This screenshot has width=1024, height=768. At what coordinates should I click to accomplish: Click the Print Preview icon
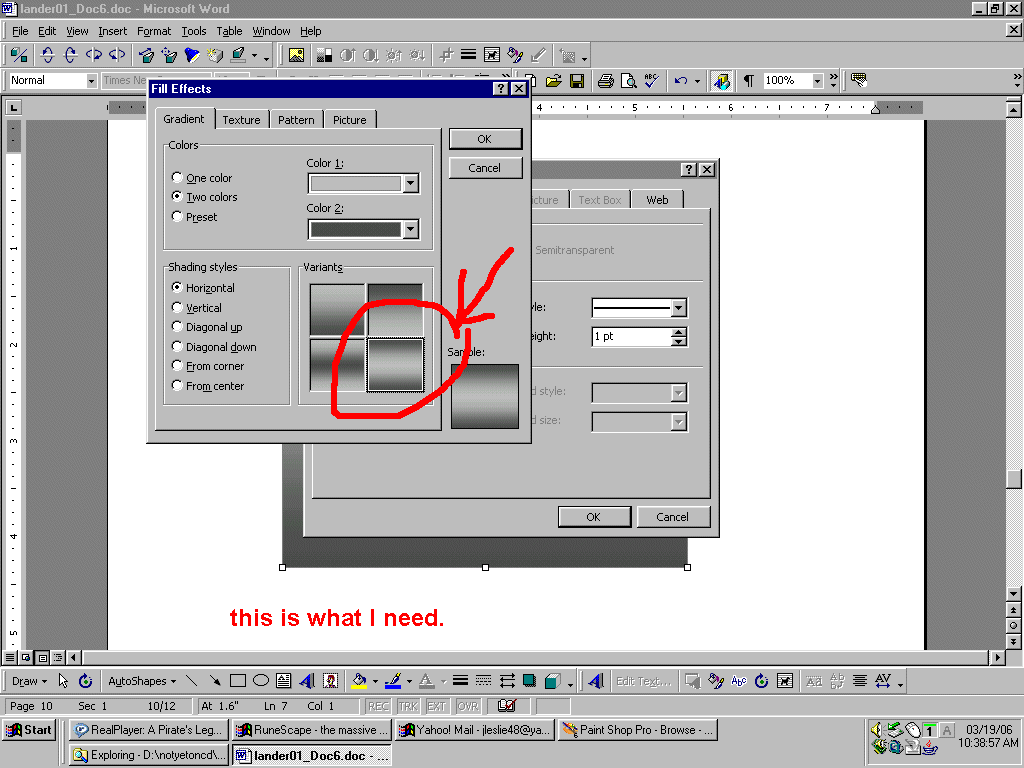pos(628,81)
